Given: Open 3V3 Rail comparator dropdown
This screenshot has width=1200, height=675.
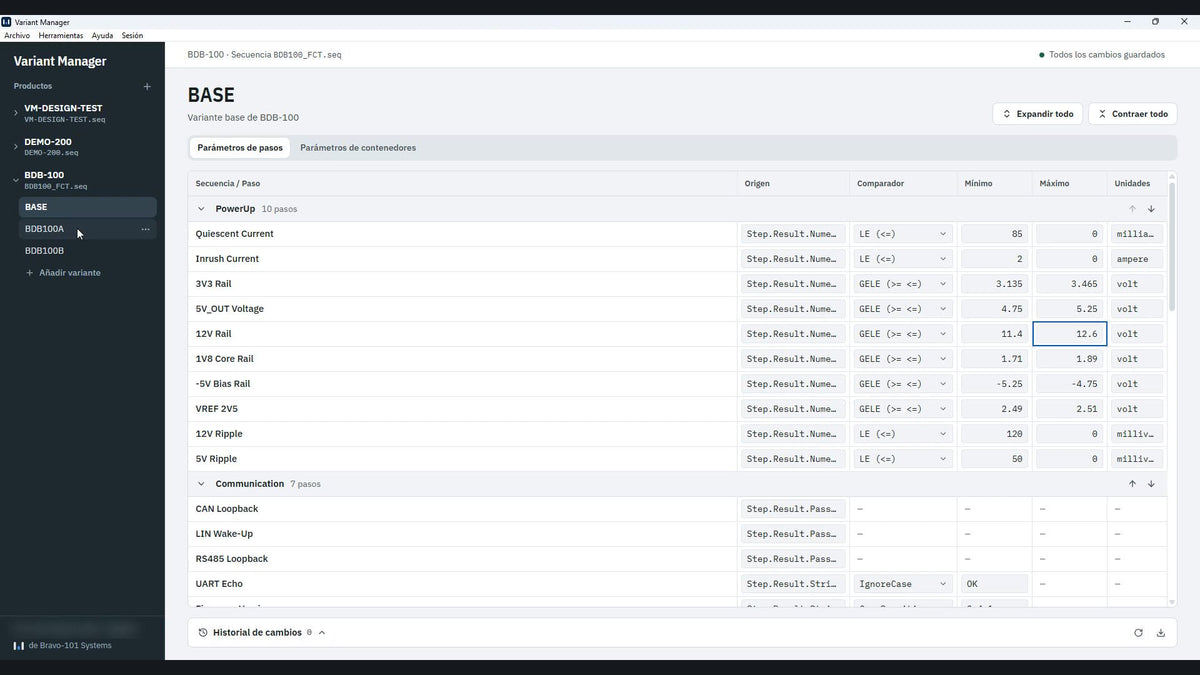Looking at the screenshot, I should click(902, 284).
